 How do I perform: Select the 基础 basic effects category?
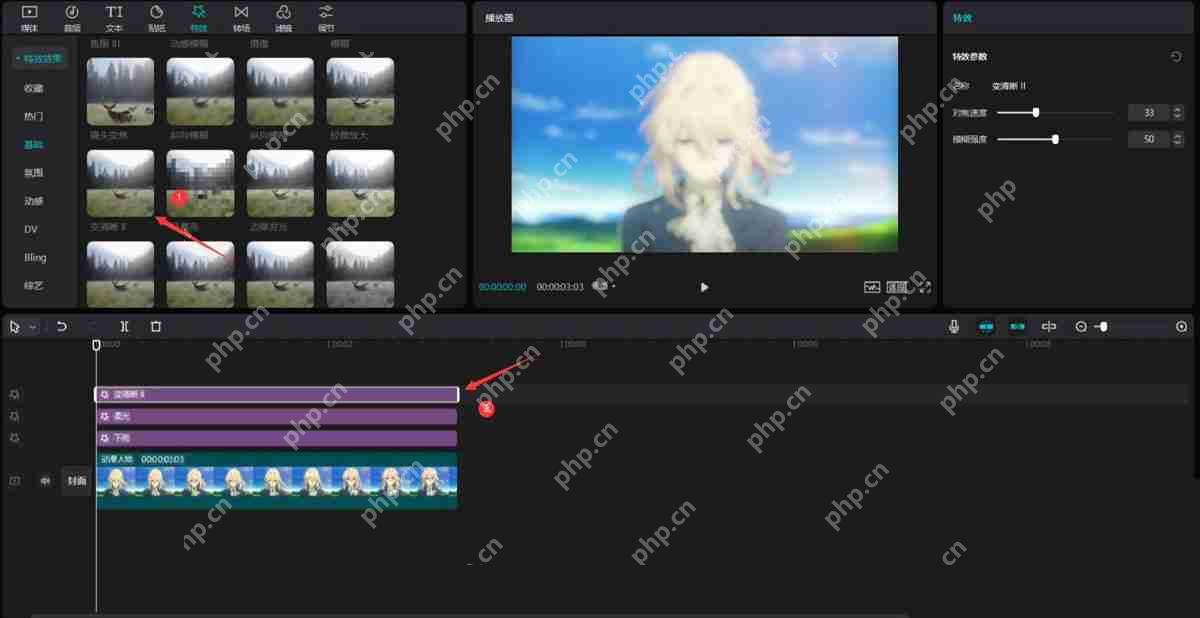(x=34, y=145)
